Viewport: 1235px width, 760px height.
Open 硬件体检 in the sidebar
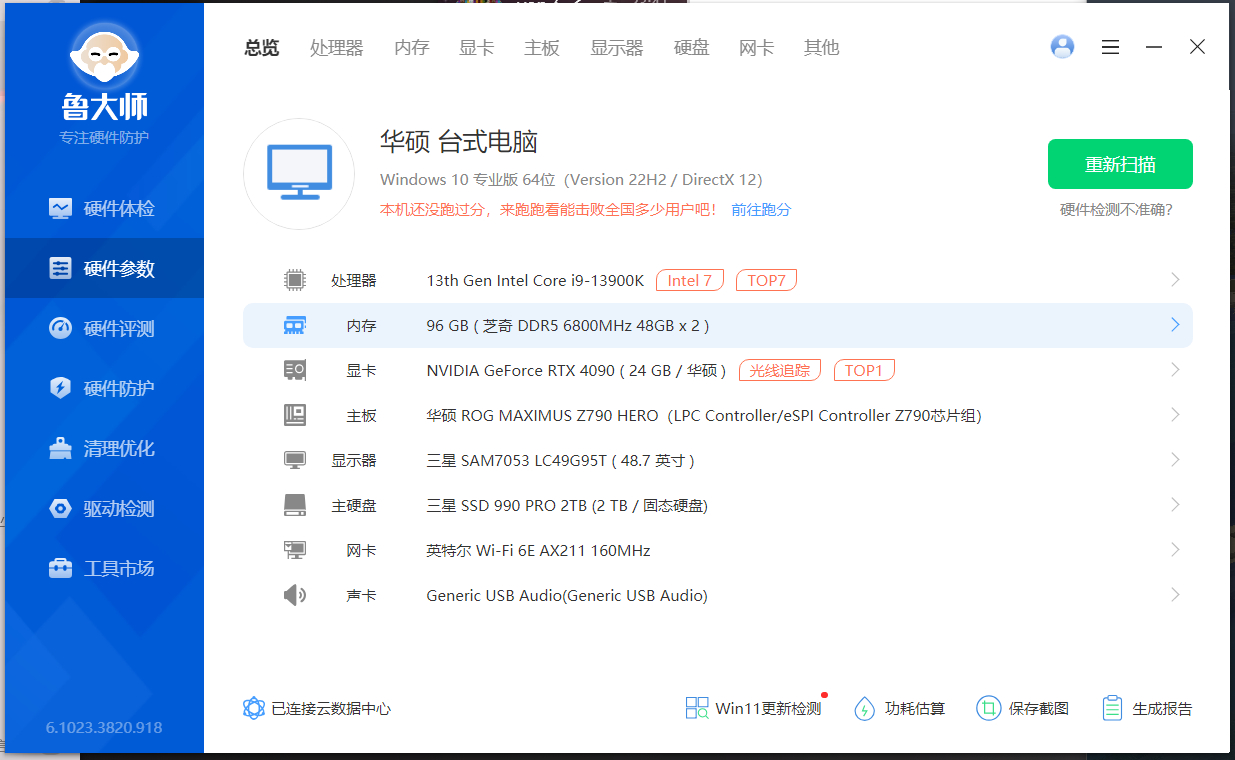104,209
